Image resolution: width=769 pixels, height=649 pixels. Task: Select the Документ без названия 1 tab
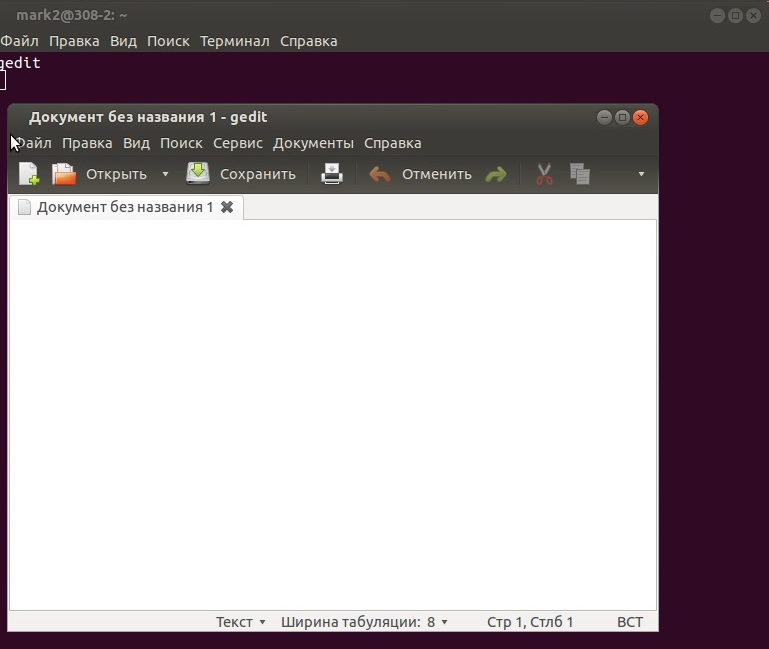click(125, 207)
